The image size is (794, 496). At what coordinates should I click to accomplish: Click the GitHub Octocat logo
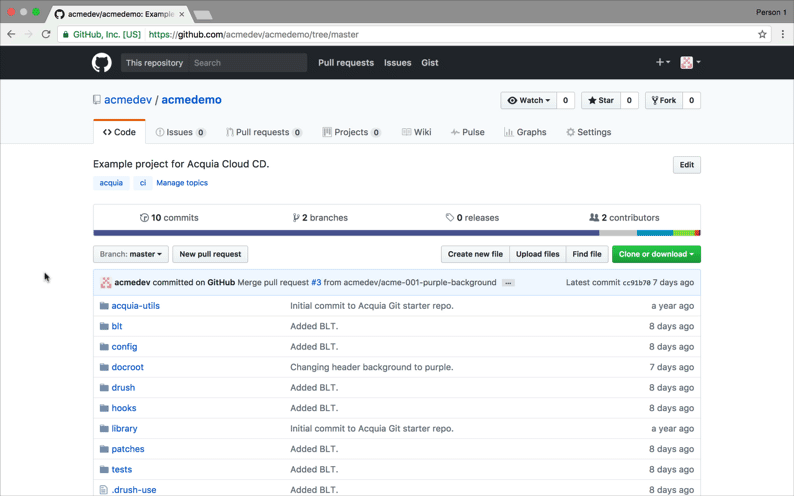(x=102, y=62)
